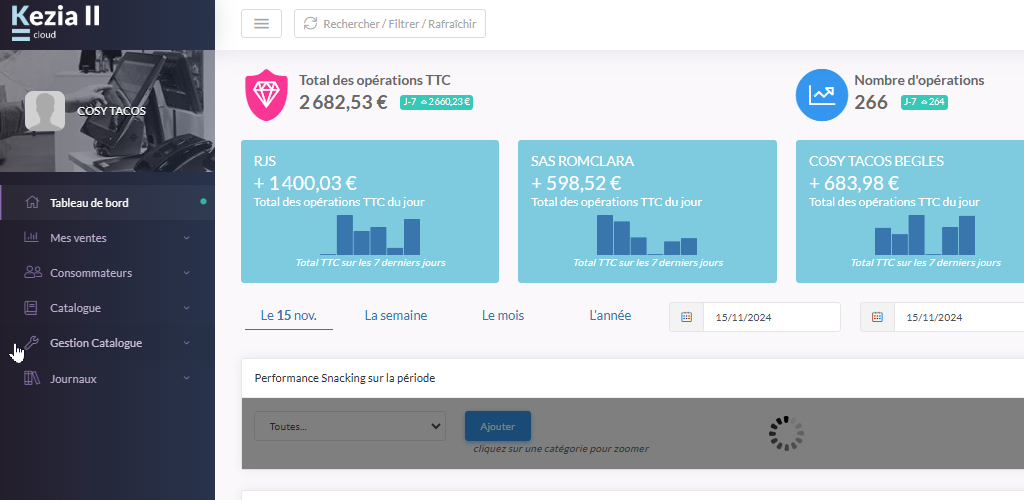Click the books icon for Journaux
The image size is (1024, 500).
point(31,379)
